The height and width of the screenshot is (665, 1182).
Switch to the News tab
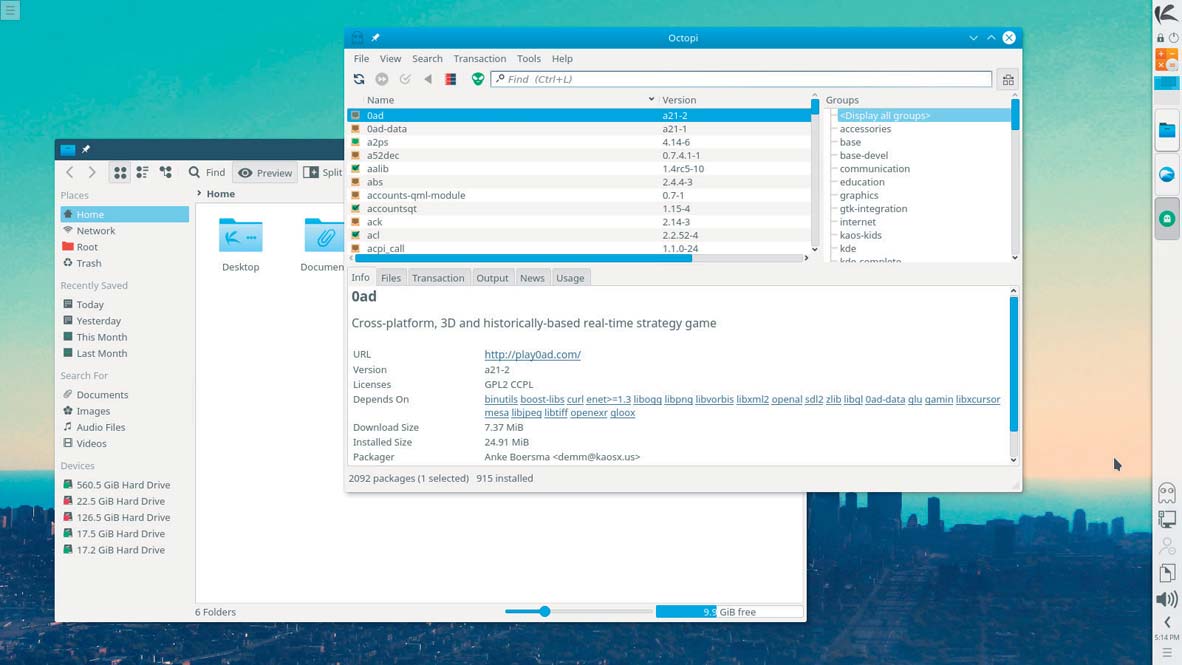(x=532, y=278)
